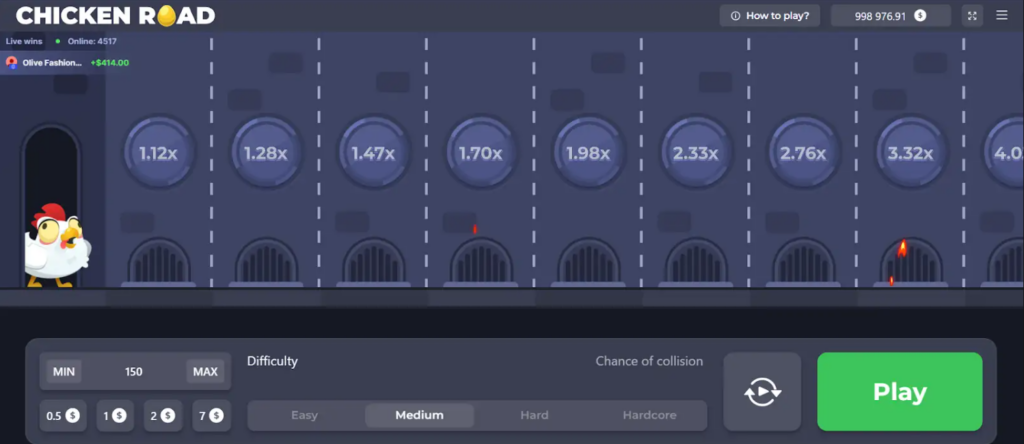Click the bet amount field showing 150
Image resolution: width=1024 pixels, height=444 pixels.
134,372
